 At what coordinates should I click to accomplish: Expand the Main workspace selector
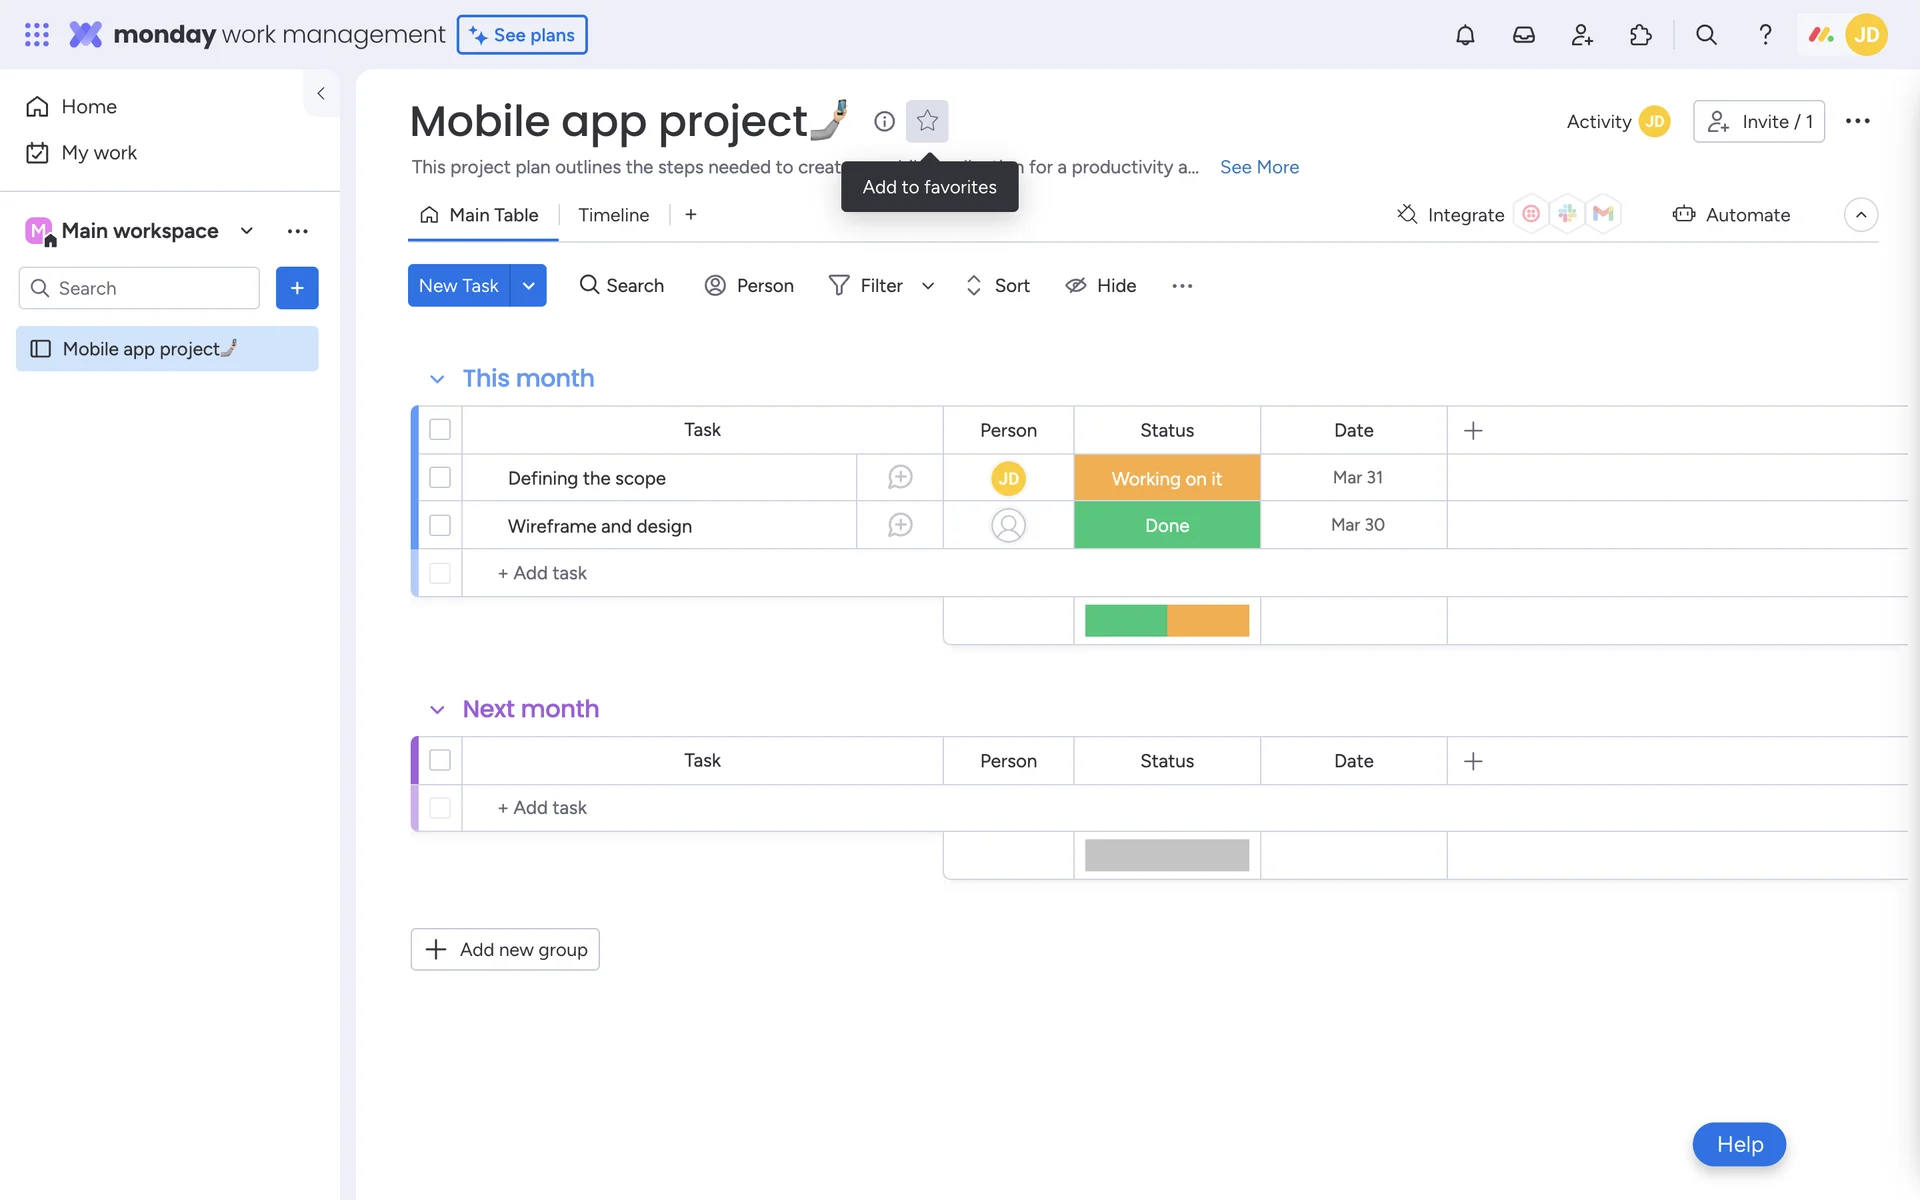point(246,231)
